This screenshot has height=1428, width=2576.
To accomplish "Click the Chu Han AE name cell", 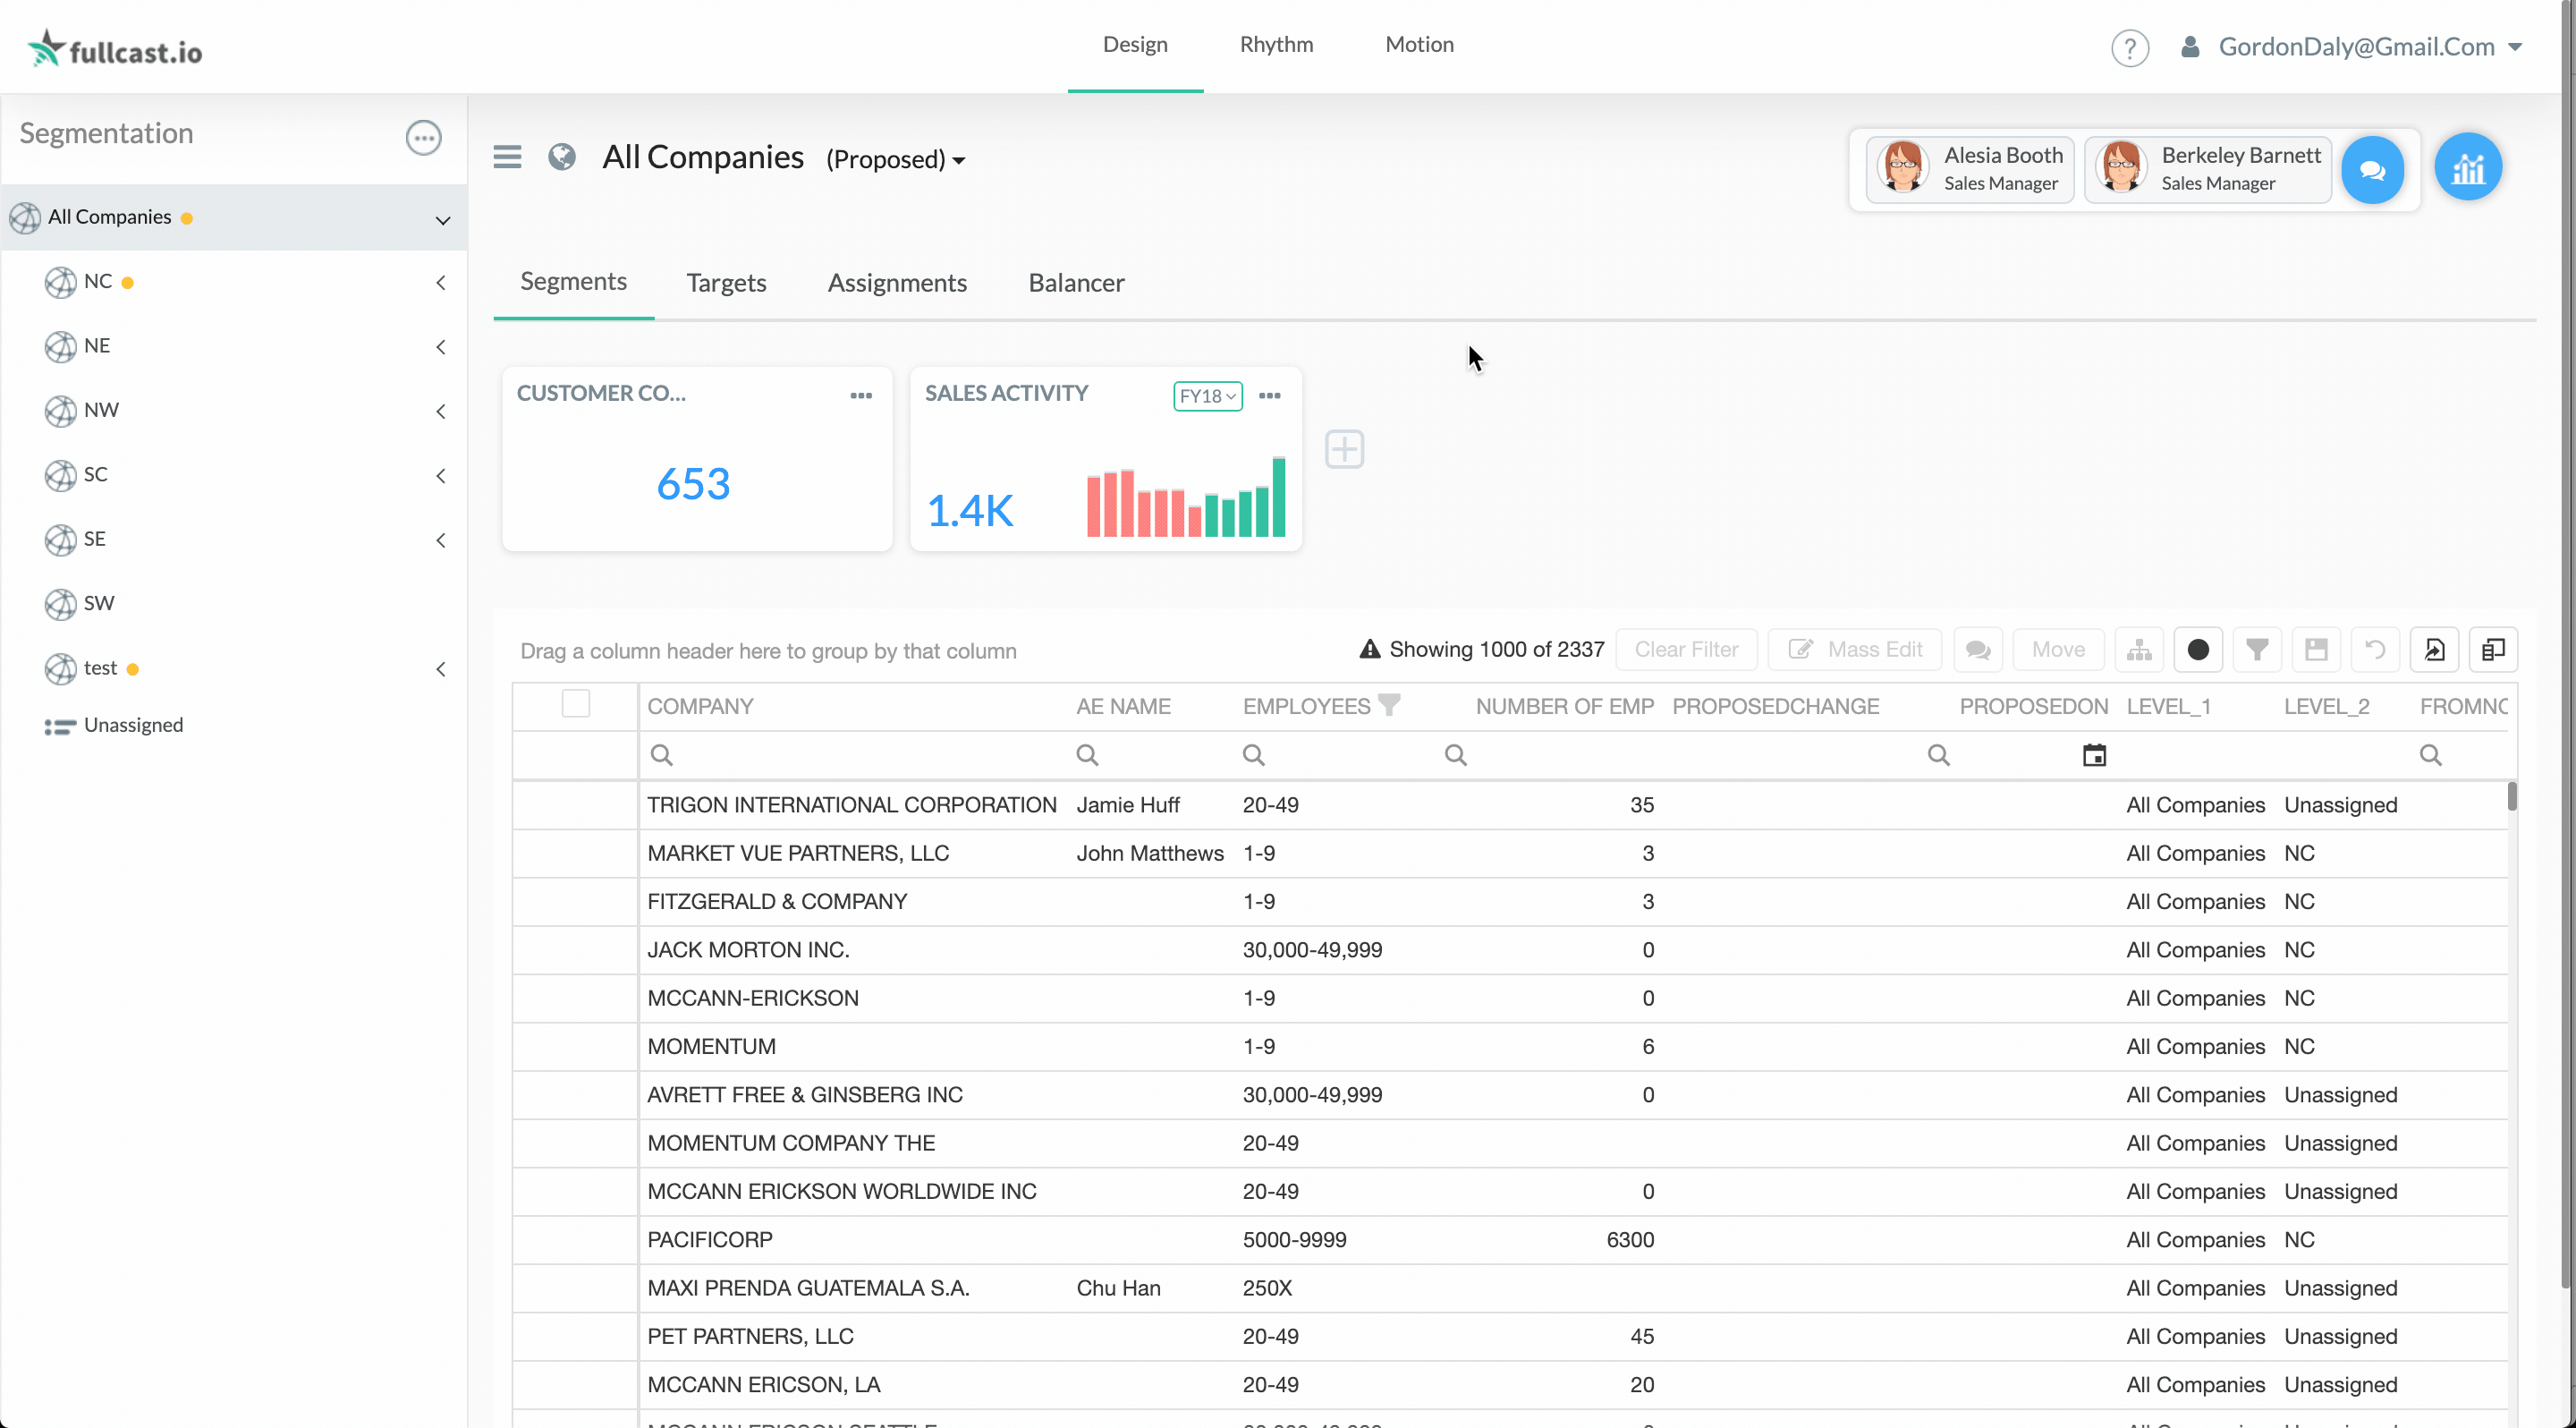I will pyautogui.click(x=1118, y=1288).
